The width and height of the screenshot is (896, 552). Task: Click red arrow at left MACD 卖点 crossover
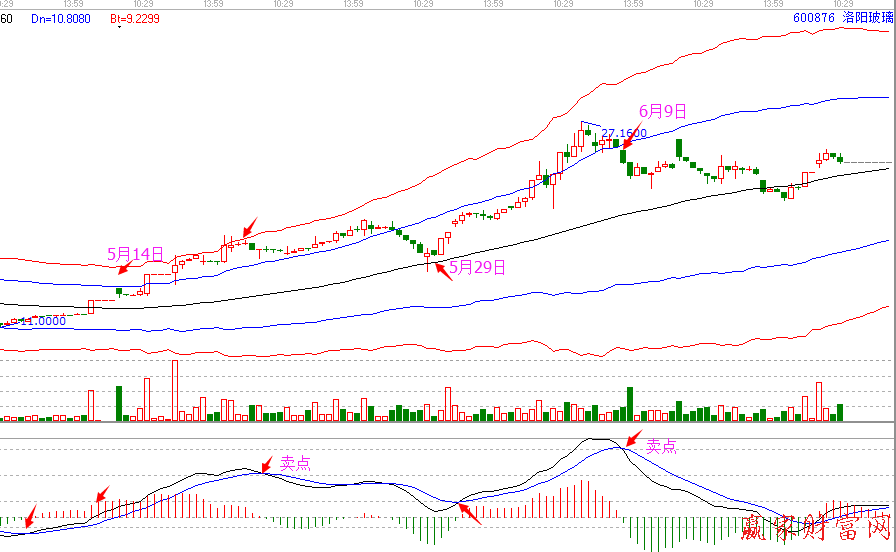pyautogui.click(x=264, y=465)
